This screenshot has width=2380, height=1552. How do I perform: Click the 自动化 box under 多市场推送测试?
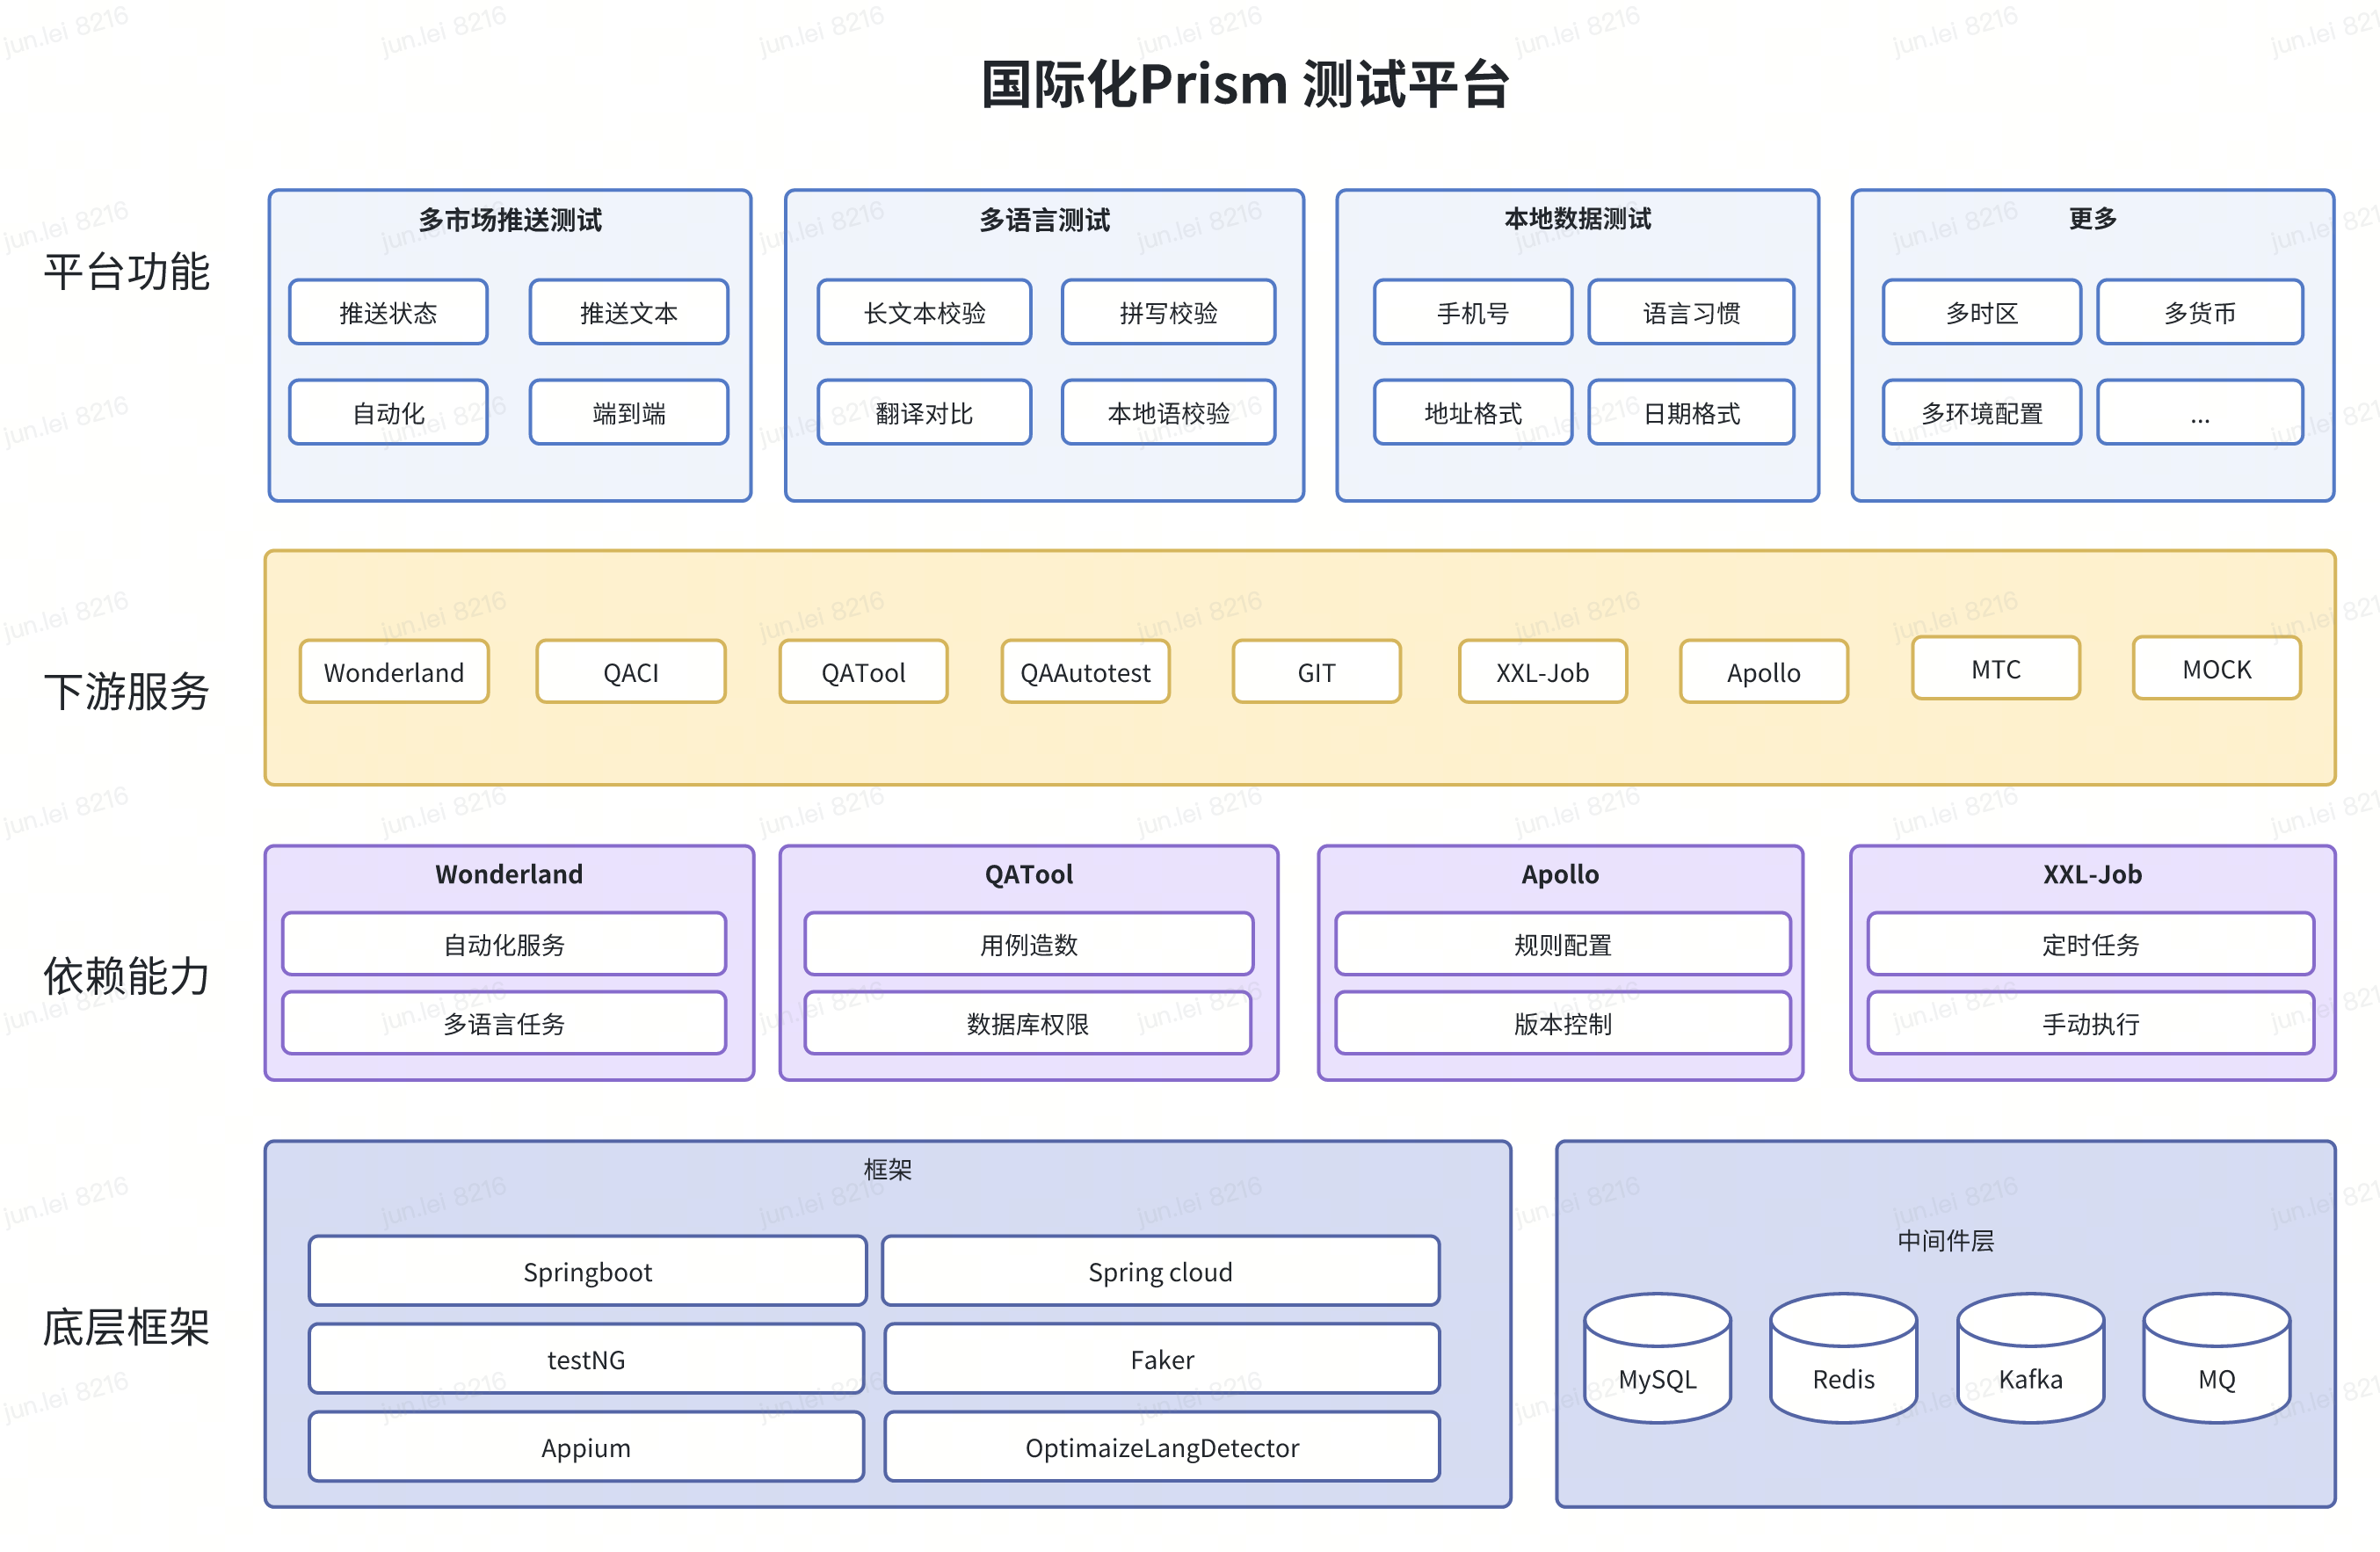pos(388,412)
